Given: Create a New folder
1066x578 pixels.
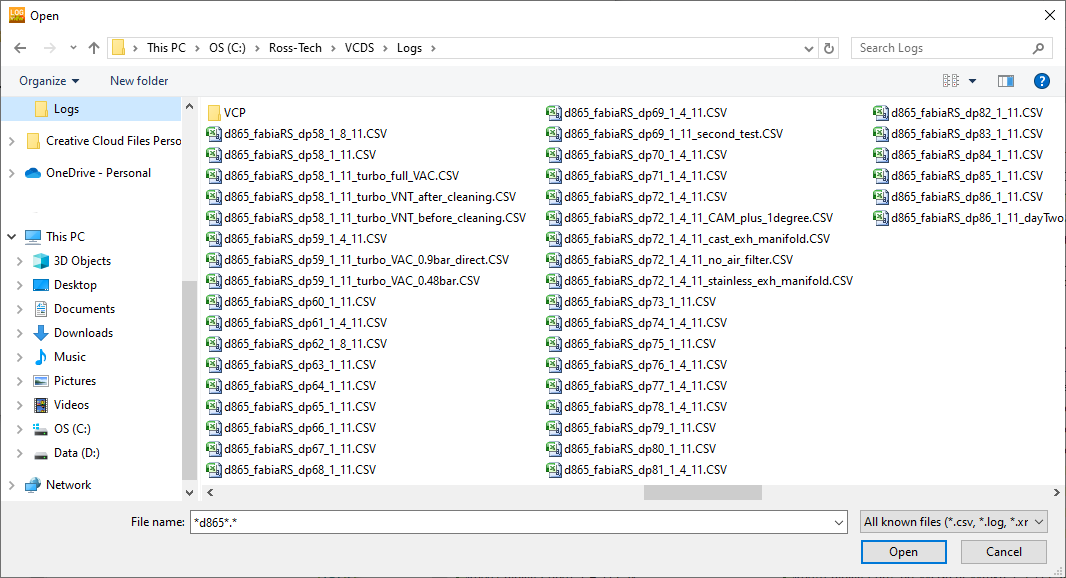Looking at the screenshot, I should tap(138, 80).
